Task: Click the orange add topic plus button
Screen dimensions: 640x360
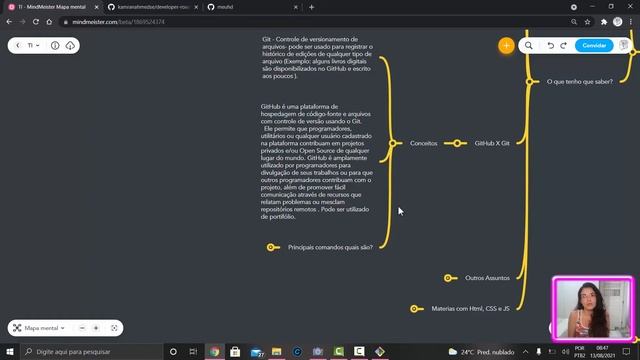Action: pyautogui.click(x=506, y=45)
